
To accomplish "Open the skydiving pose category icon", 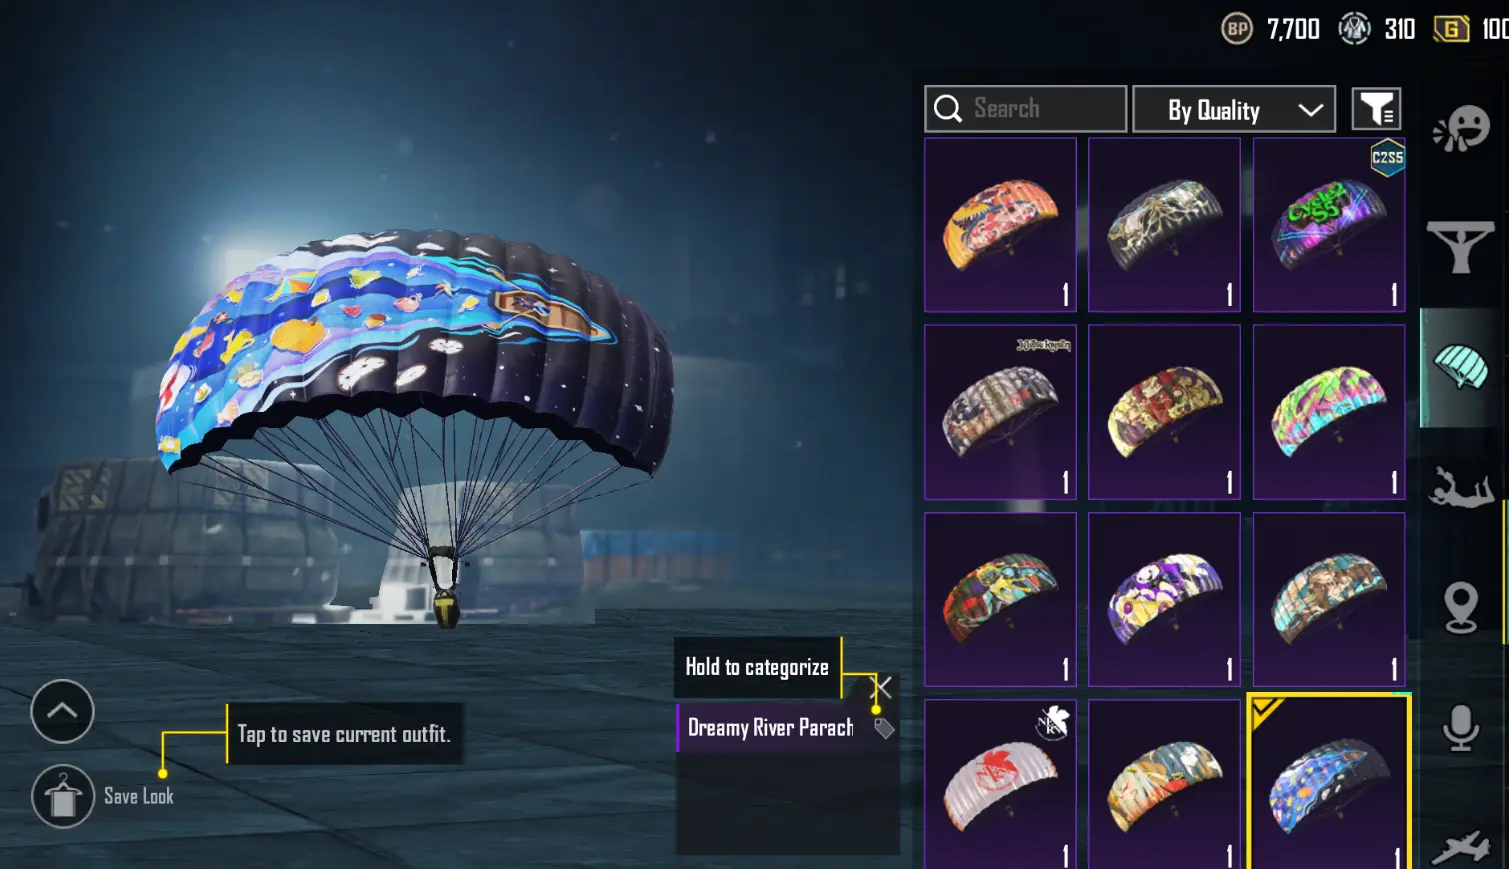I will click(x=1461, y=487).
